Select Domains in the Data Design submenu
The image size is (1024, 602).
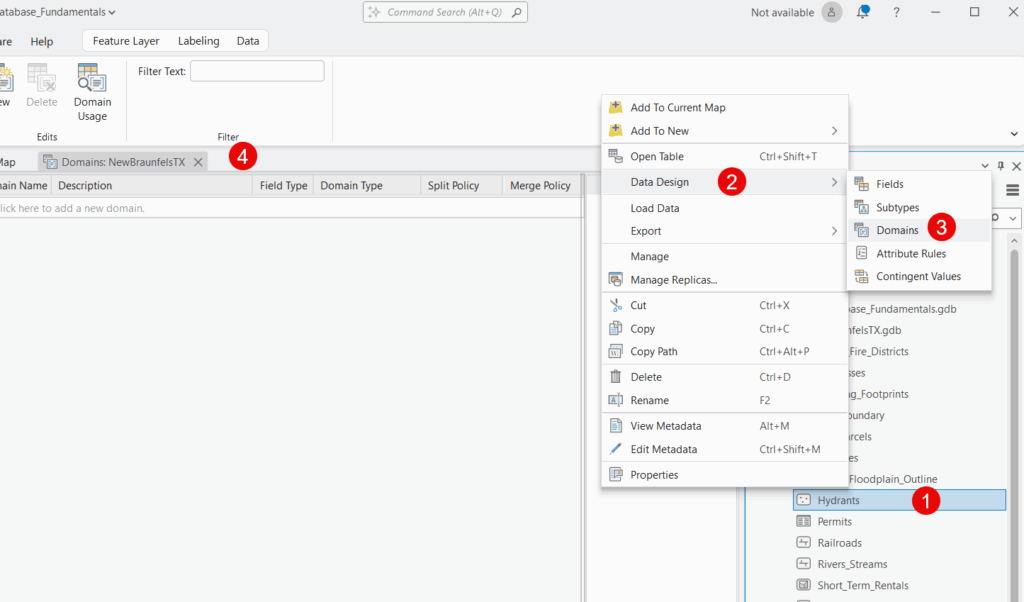pos(897,230)
